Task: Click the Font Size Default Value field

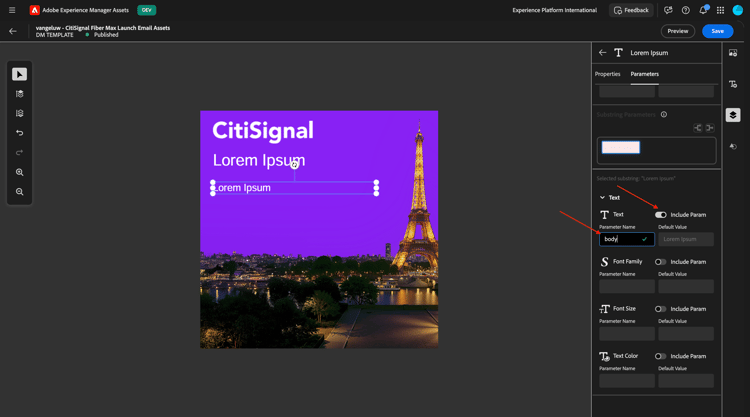Action: (x=686, y=334)
